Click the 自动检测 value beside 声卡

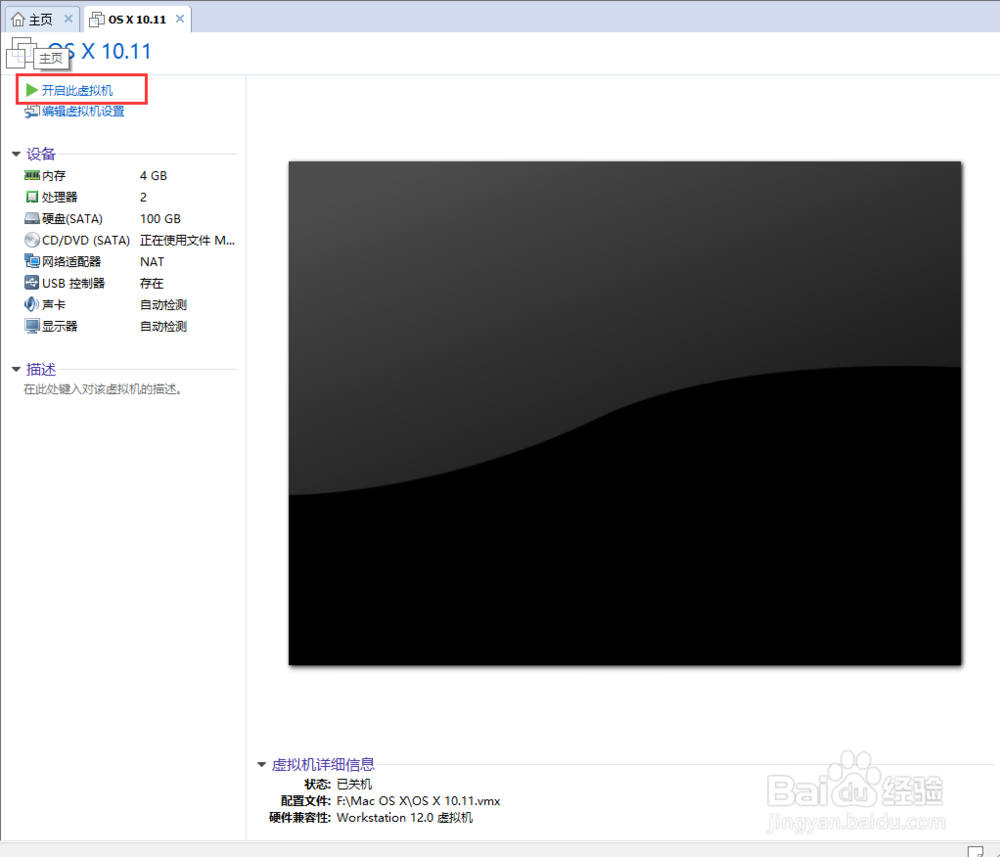tap(163, 305)
